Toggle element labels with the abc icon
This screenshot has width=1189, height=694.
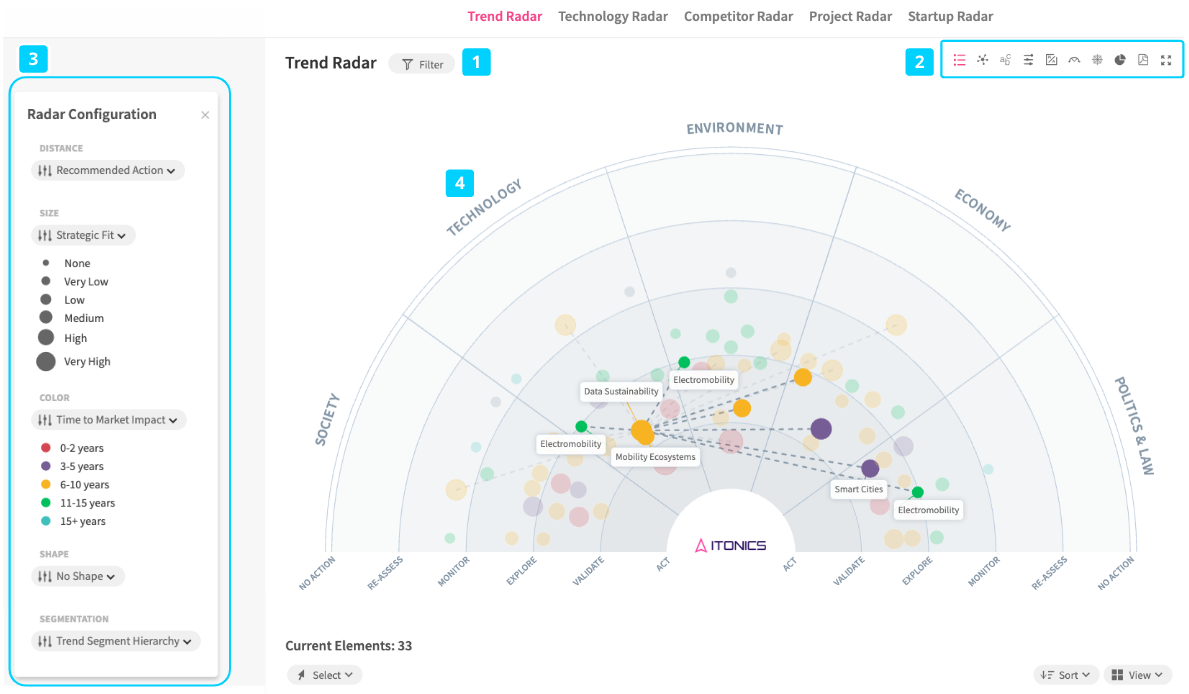[1005, 60]
